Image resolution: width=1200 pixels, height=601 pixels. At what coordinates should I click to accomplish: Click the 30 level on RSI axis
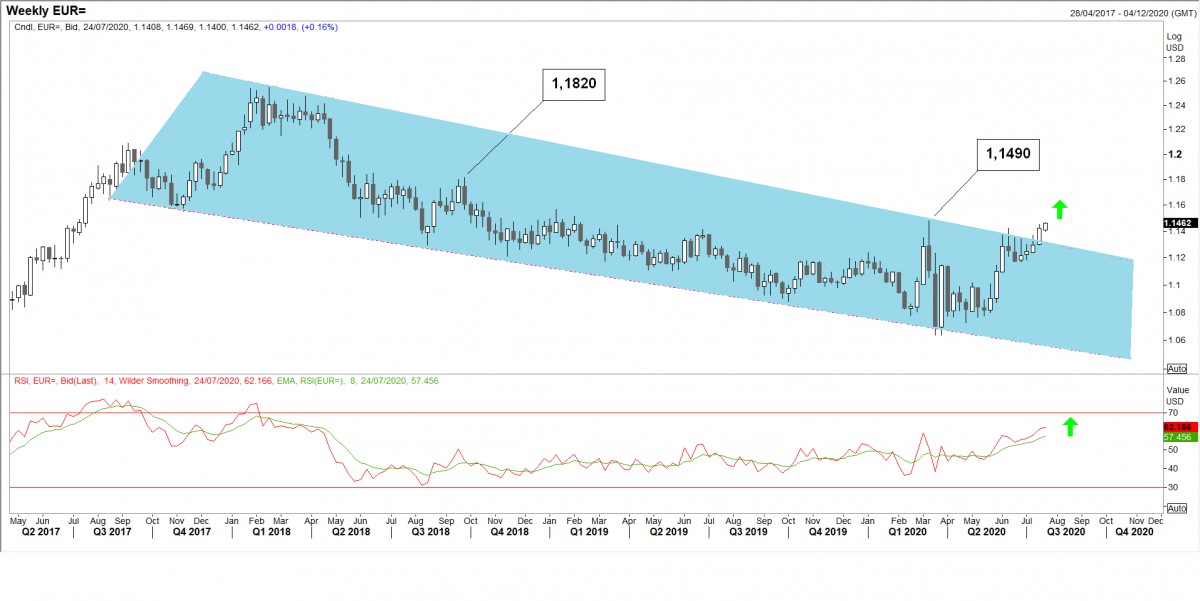click(x=1171, y=487)
